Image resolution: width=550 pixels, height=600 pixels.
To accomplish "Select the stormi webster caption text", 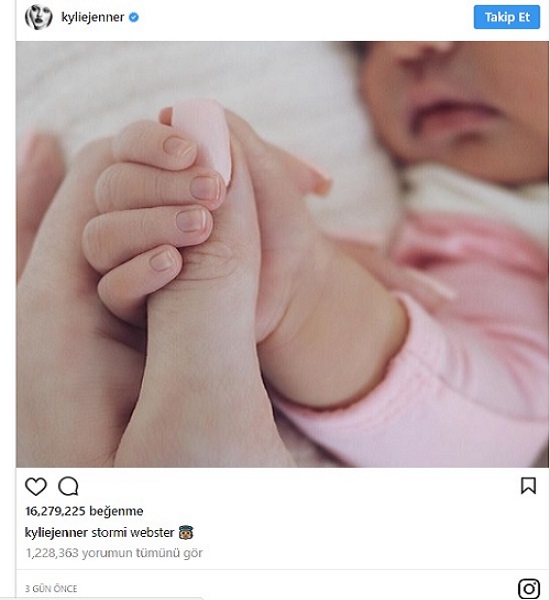I will pyautogui.click(x=133, y=532).
